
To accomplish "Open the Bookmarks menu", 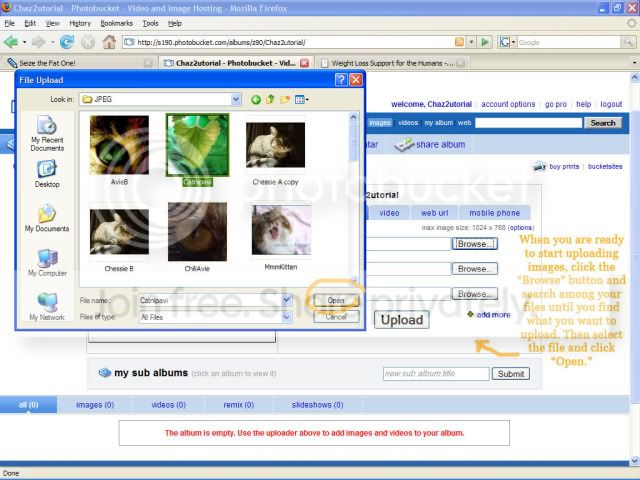I will (x=116, y=22).
